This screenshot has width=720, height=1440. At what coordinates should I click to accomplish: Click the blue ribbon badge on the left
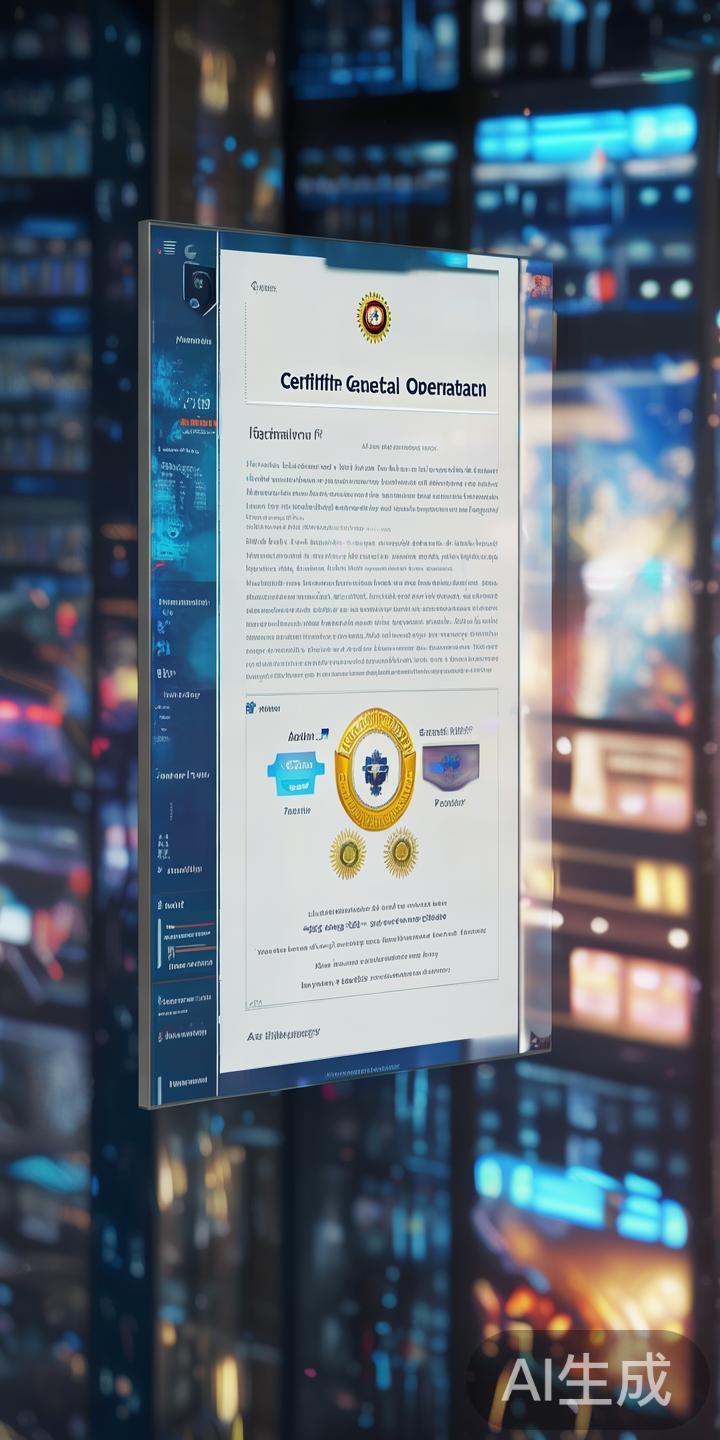coord(296,768)
